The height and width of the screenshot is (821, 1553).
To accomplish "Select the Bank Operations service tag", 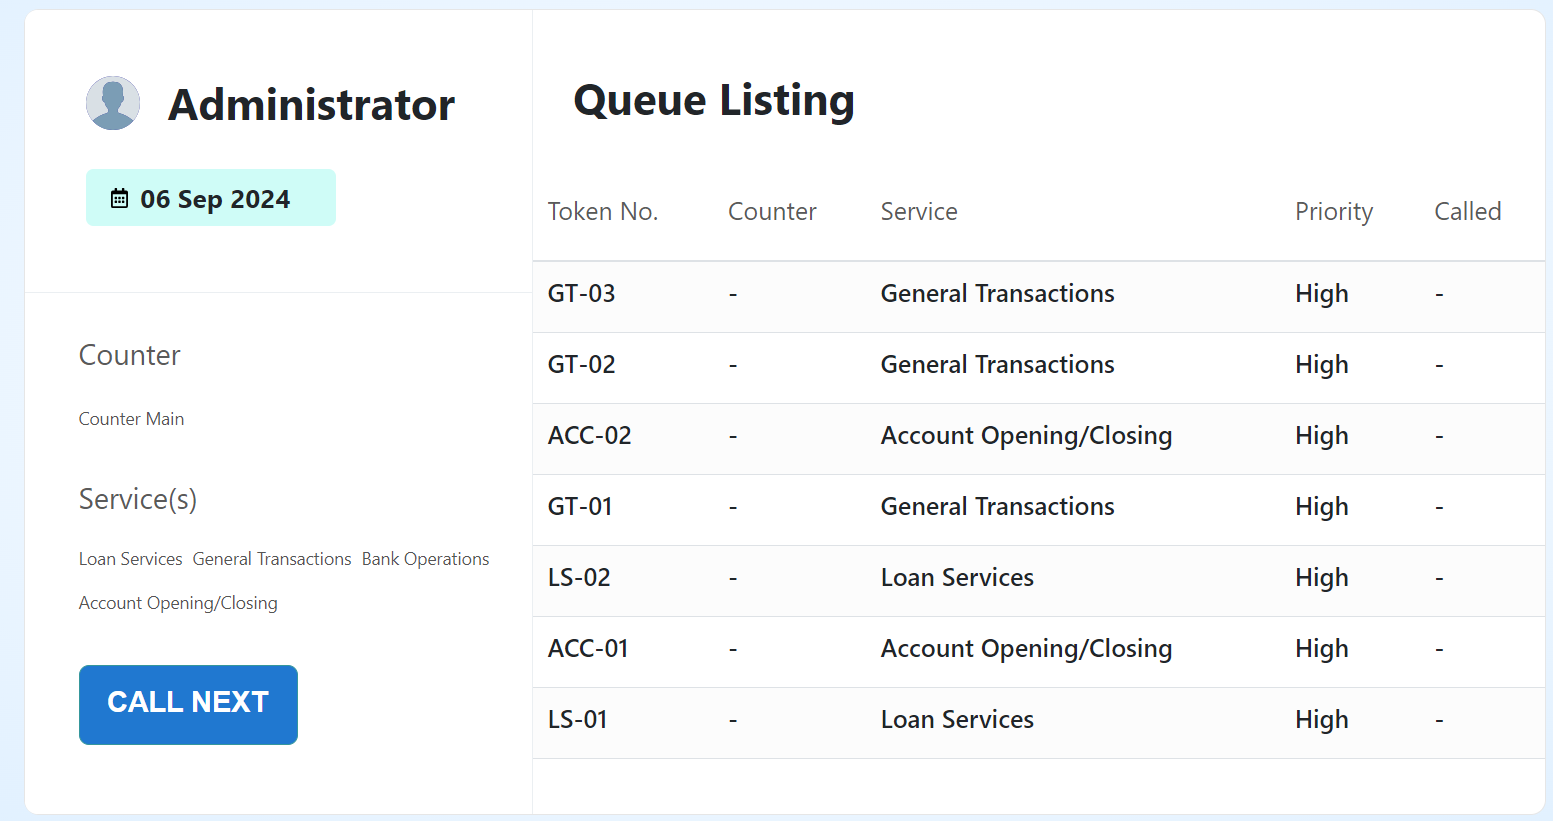I will [x=425, y=559].
